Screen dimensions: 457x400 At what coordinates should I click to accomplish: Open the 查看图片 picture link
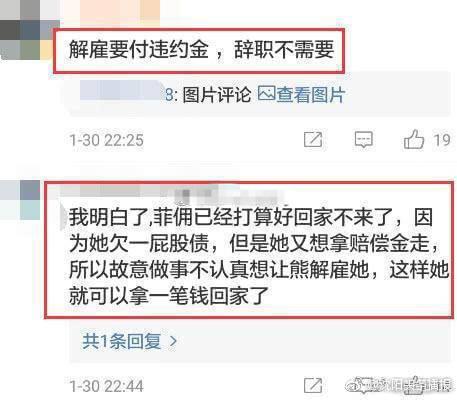[311, 95]
